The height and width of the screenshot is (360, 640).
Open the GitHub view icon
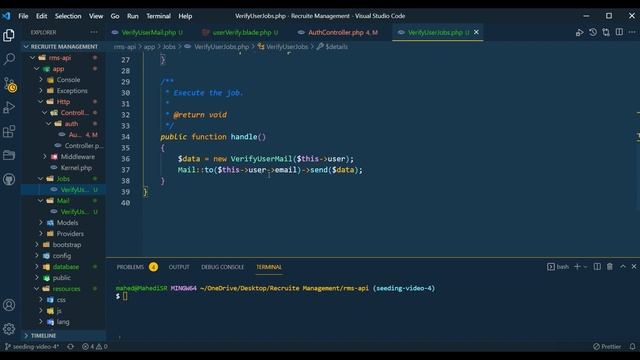point(9,179)
